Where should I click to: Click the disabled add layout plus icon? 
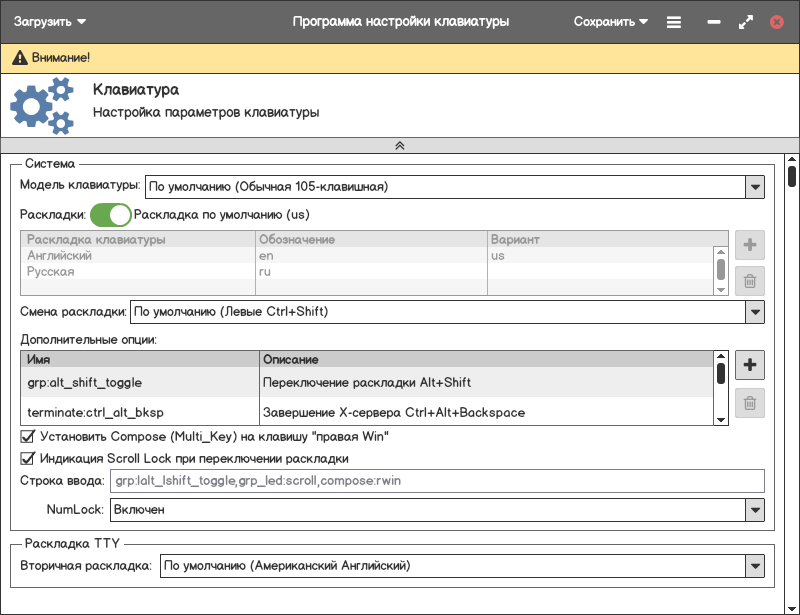(x=749, y=246)
